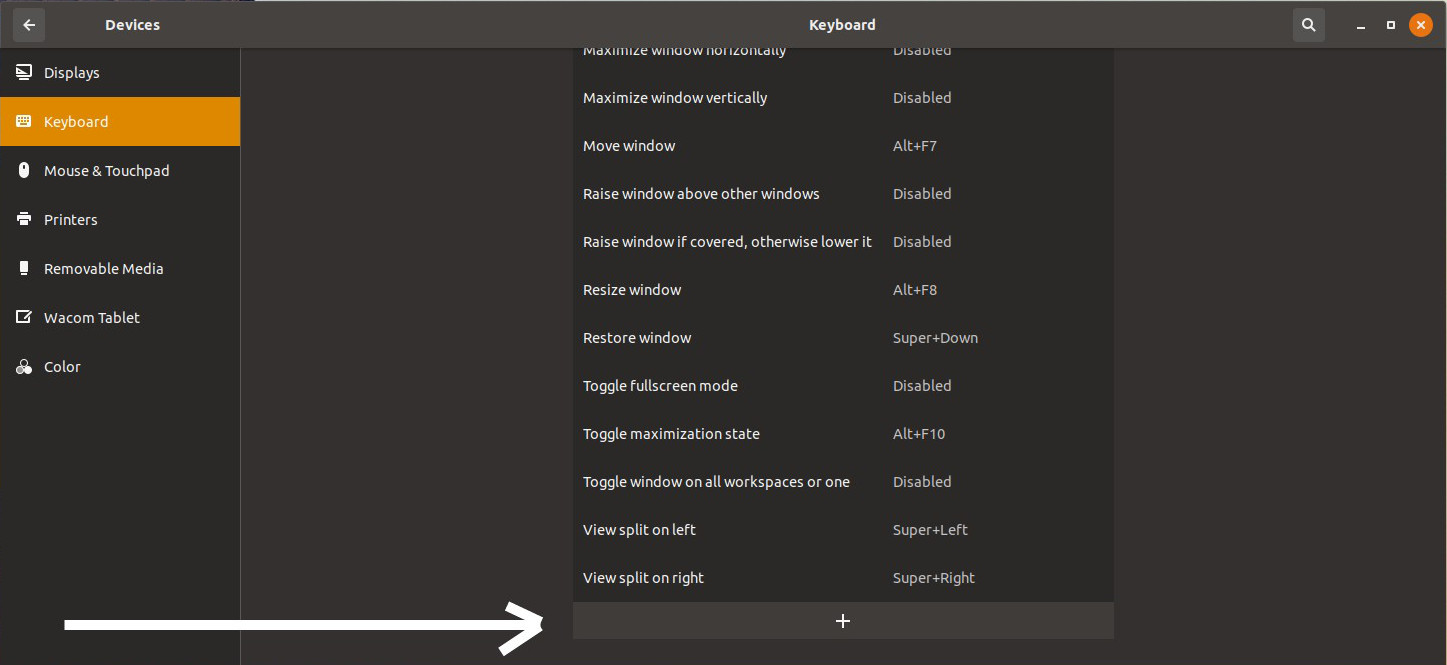Click the Color icon in sidebar
The image size is (1447, 665).
pos(24,367)
